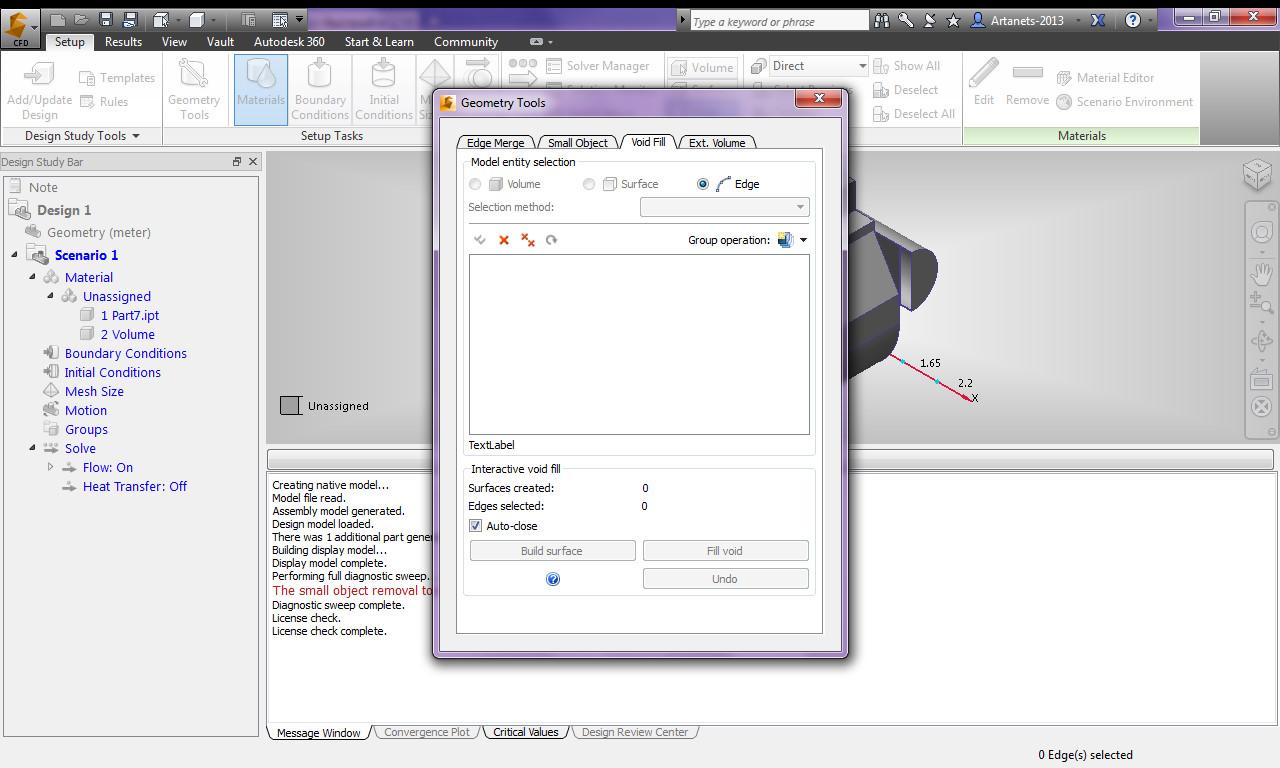Click the Undo button in dialog
Image resolution: width=1280 pixels, height=768 pixels.
coord(725,579)
